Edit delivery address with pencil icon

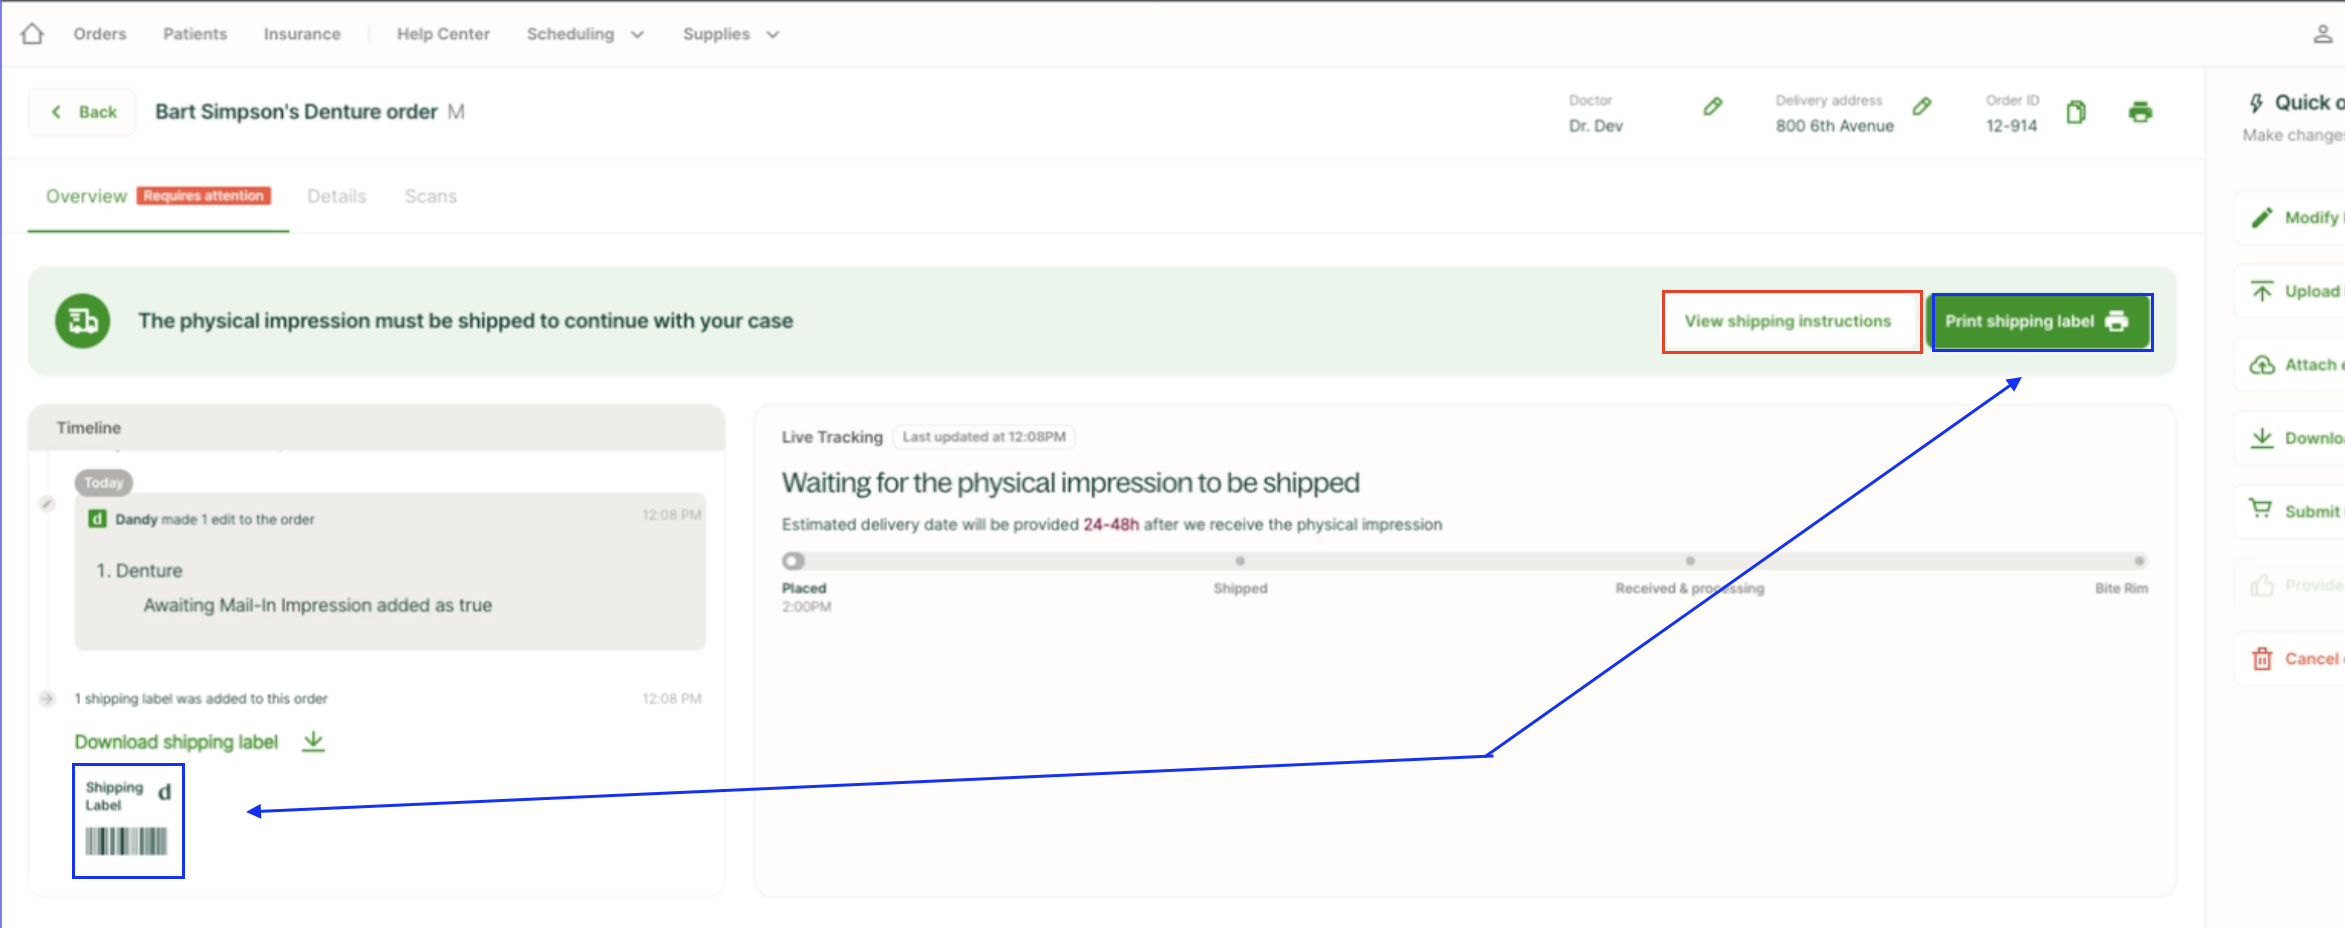click(1921, 107)
